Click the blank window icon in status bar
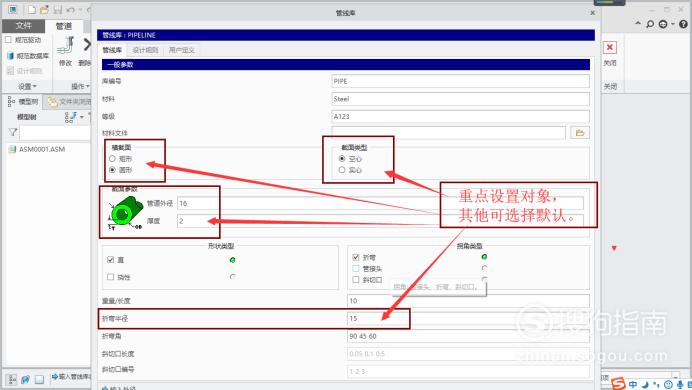This screenshot has height=390, width=692. (39, 379)
